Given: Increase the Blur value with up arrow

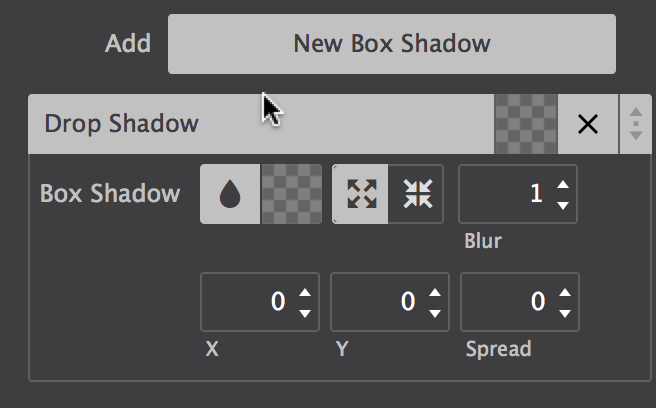Looking at the screenshot, I should [563, 185].
